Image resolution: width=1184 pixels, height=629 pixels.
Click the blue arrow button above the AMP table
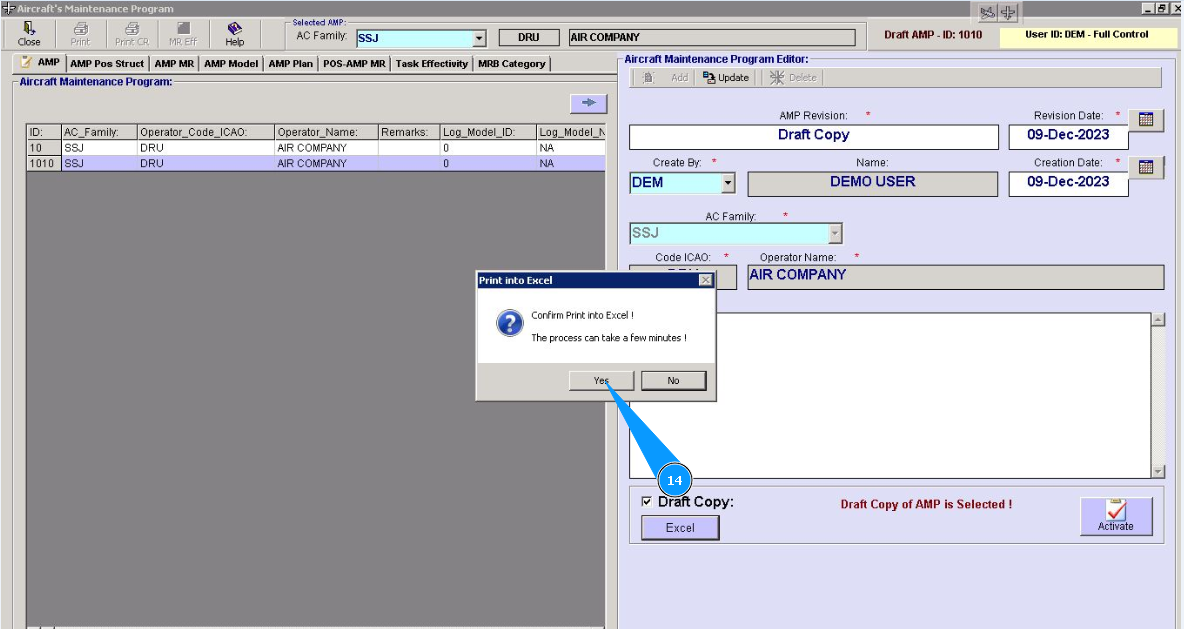[x=588, y=103]
